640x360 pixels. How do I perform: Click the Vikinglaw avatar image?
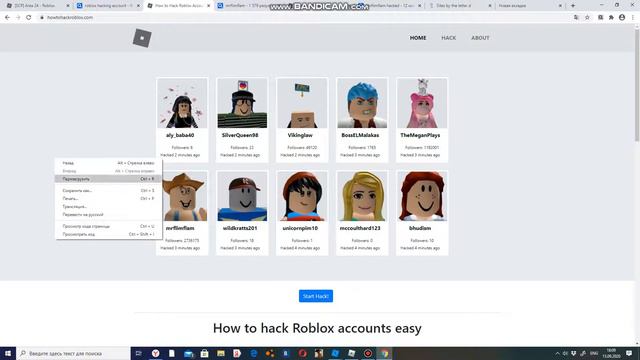click(302, 103)
